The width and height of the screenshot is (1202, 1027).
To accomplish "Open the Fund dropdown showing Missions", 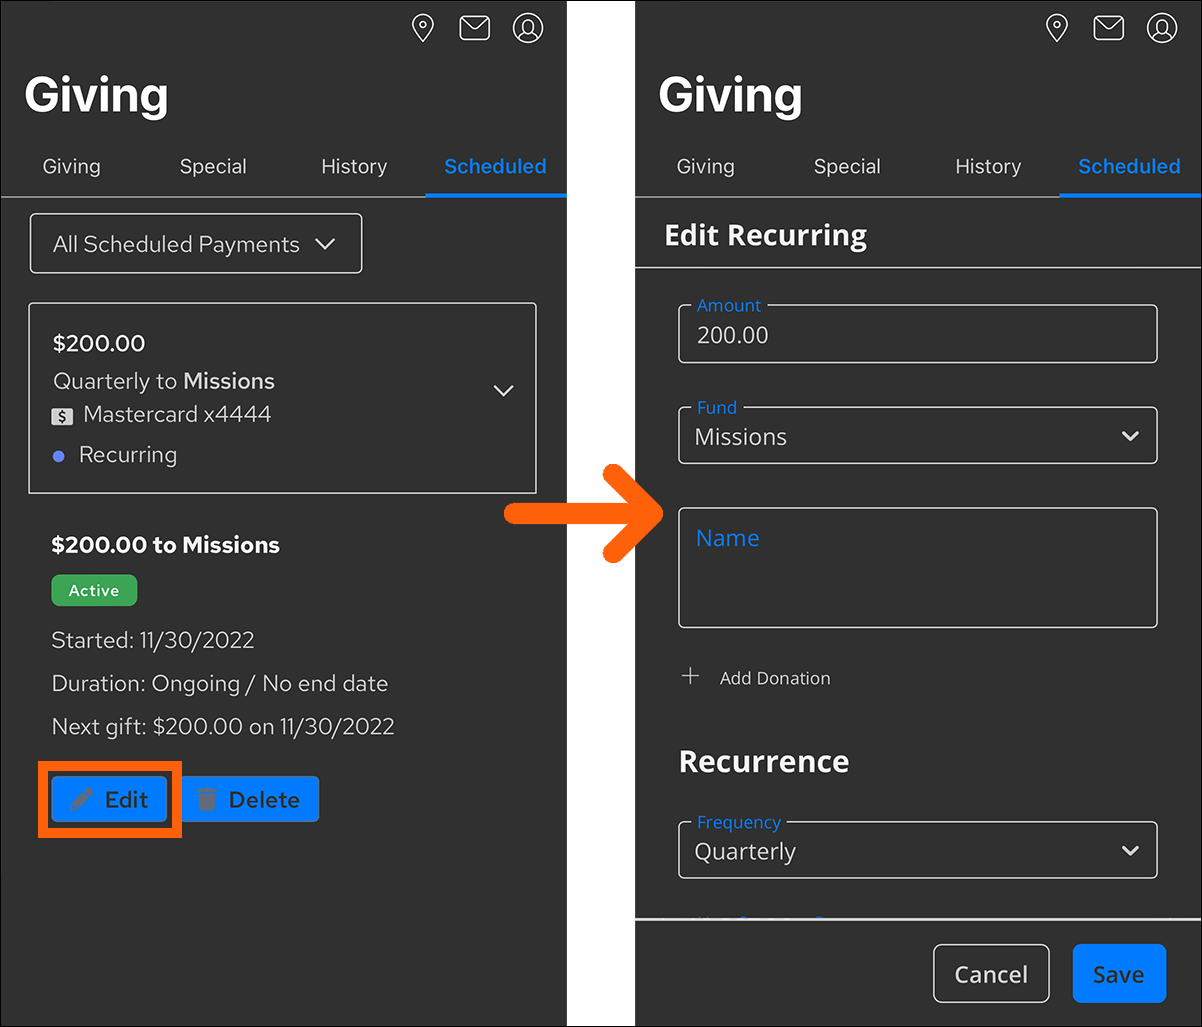I will pyautogui.click(x=917, y=435).
